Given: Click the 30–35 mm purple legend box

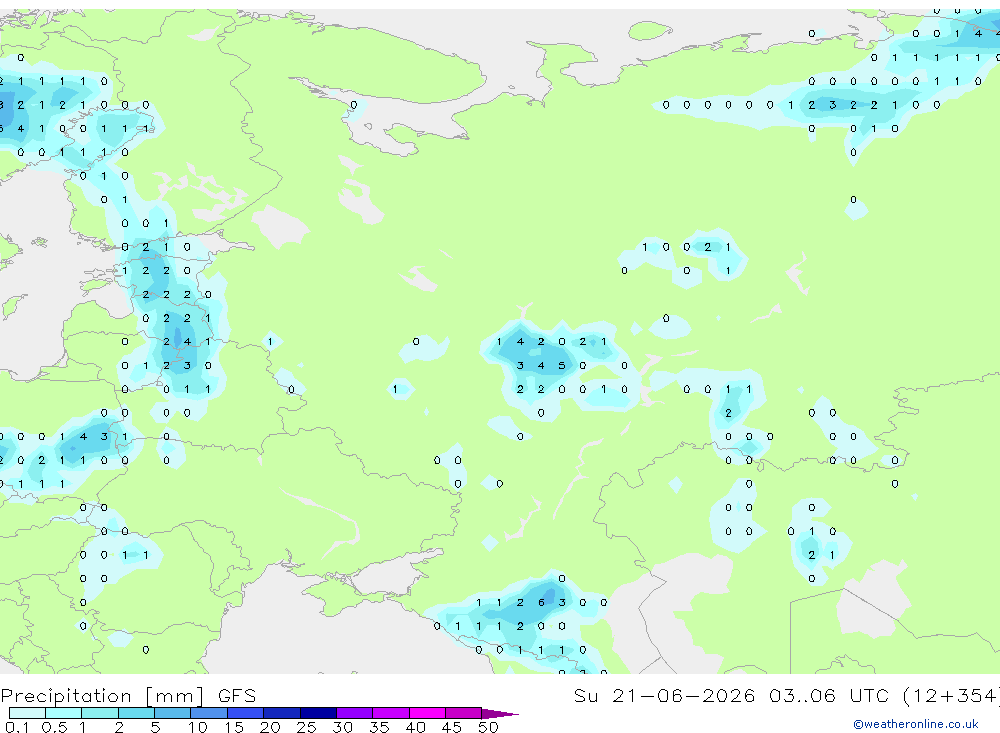Looking at the screenshot, I should [355, 713].
